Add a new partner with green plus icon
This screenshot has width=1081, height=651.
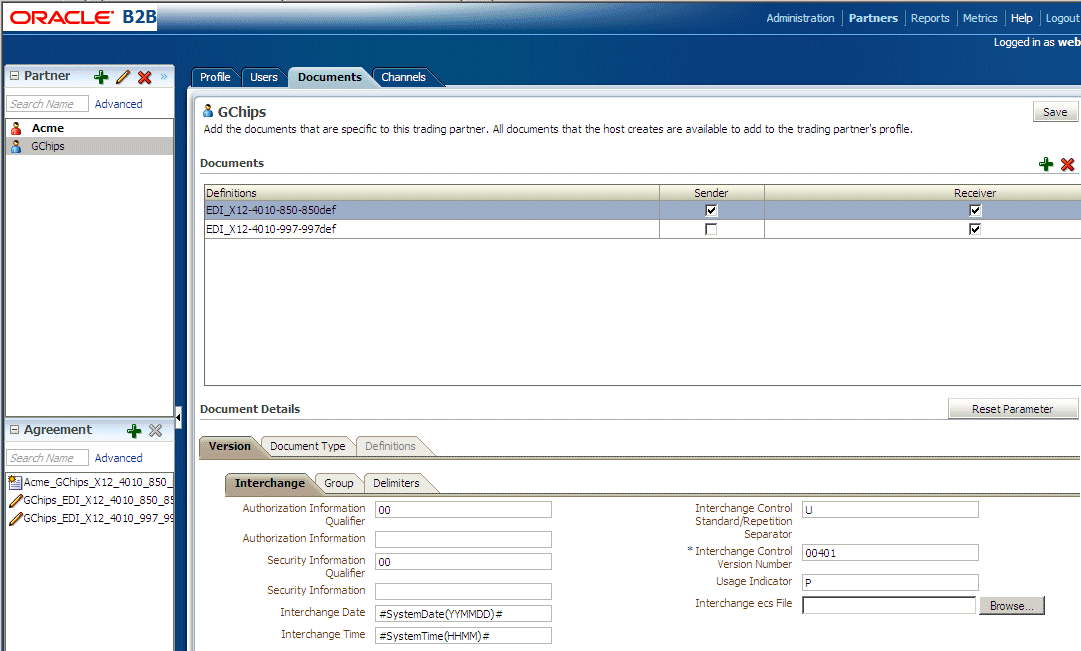pos(101,77)
